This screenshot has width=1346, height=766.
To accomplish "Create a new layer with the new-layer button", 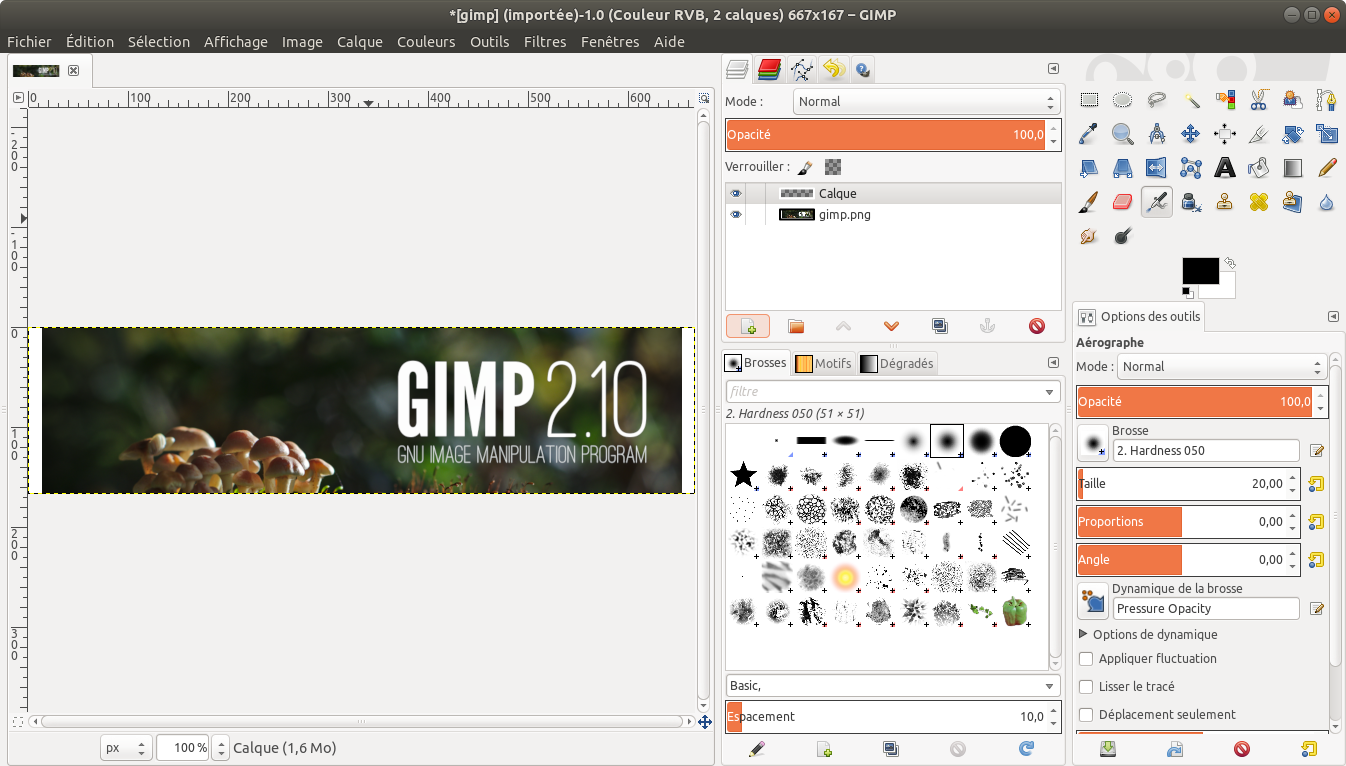I will tap(748, 326).
